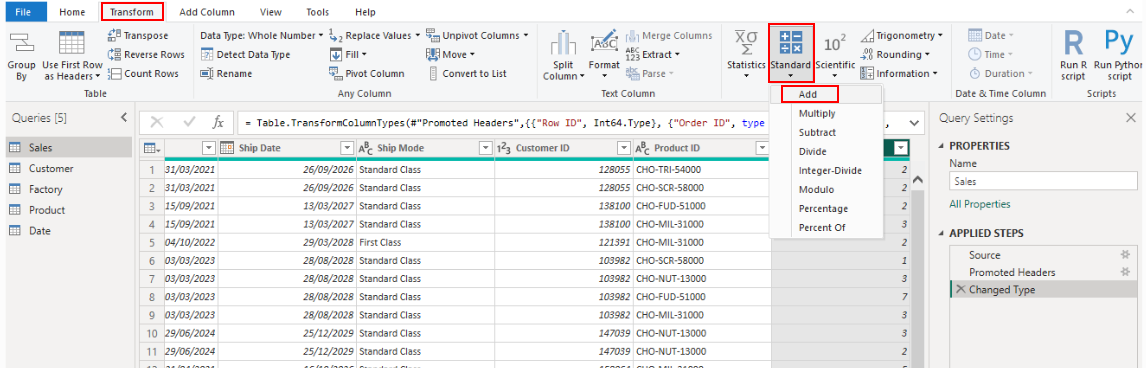Click Pivot Column
This screenshot has width=1146, height=368.
pyautogui.click(x=366, y=73)
